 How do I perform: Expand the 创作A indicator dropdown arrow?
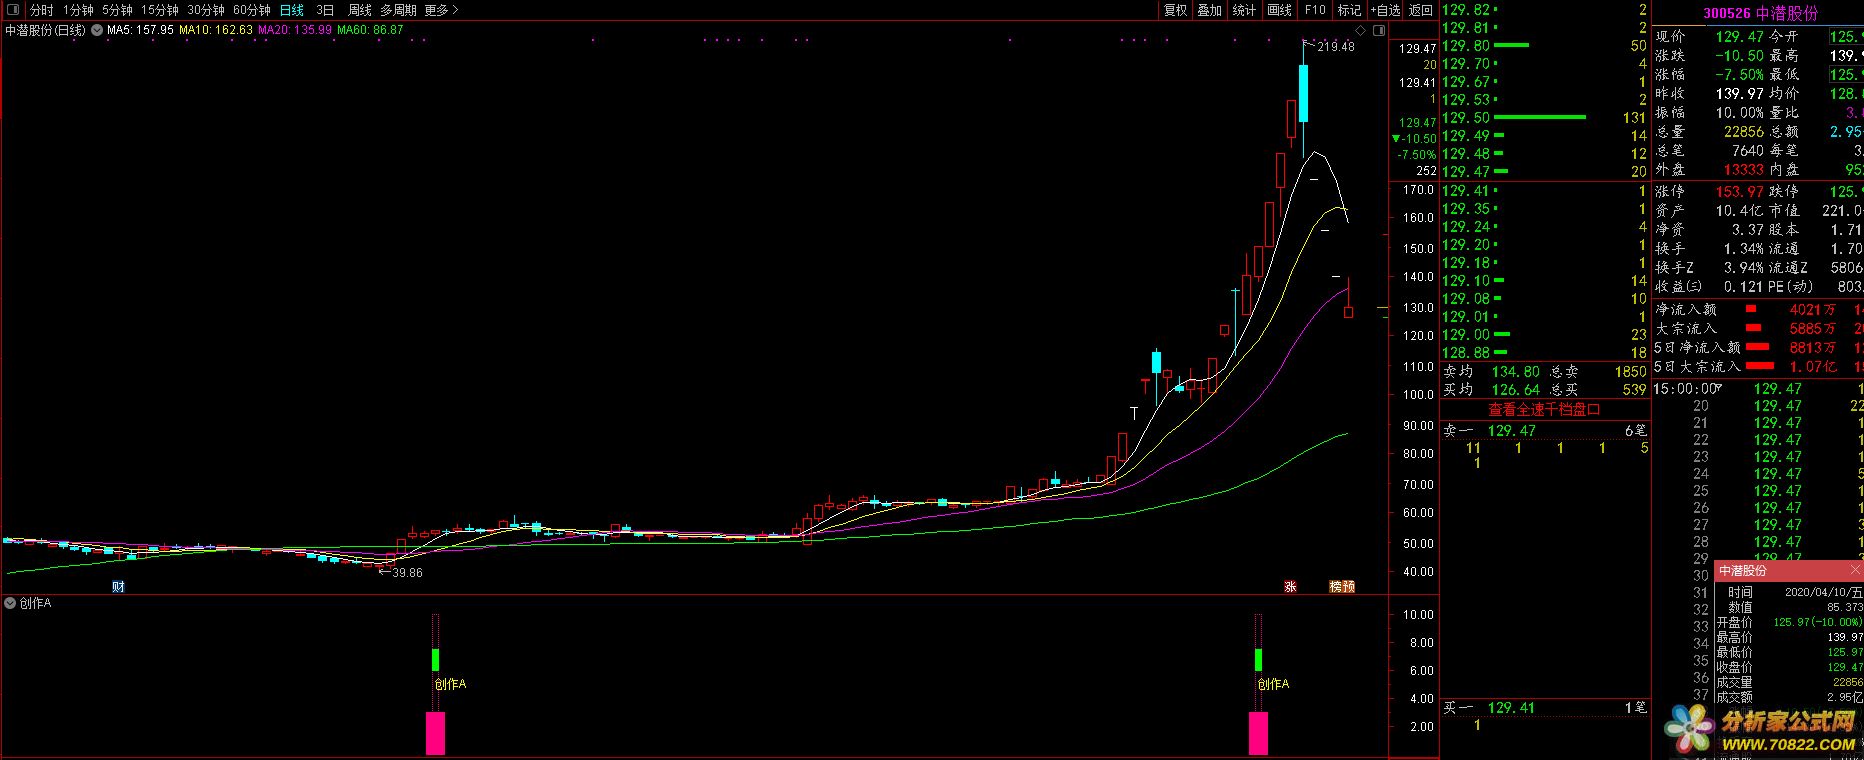point(10,603)
